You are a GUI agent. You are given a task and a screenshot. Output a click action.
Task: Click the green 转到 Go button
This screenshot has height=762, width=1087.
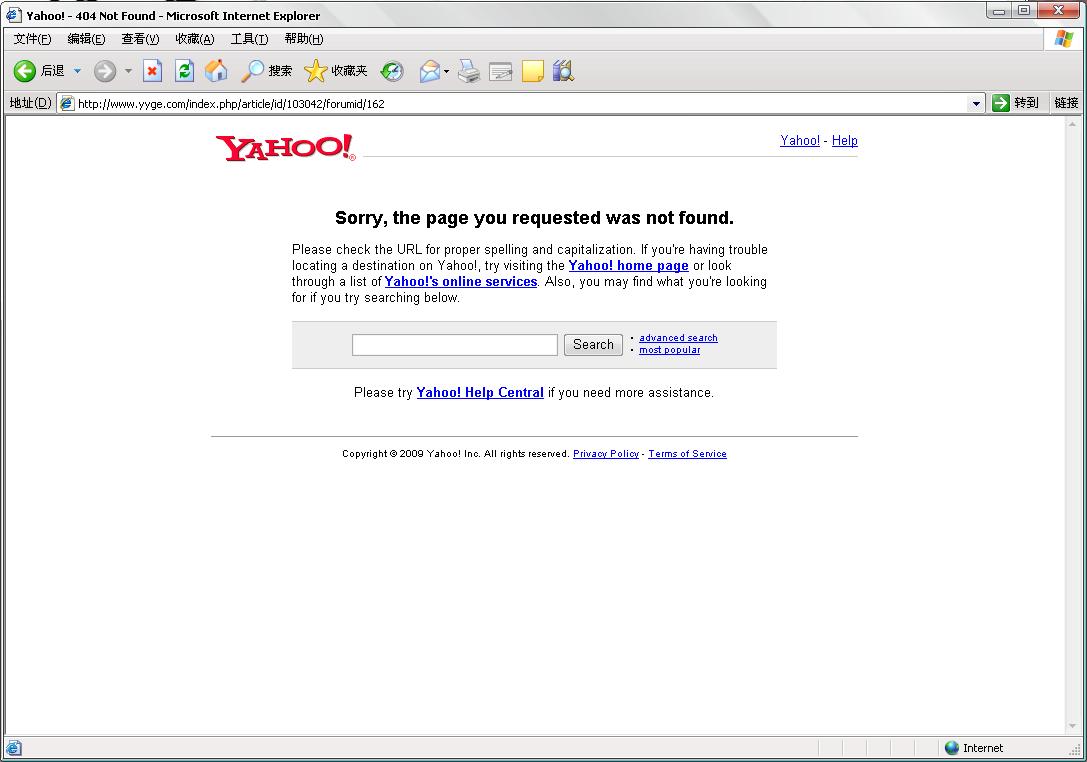(x=1016, y=103)
